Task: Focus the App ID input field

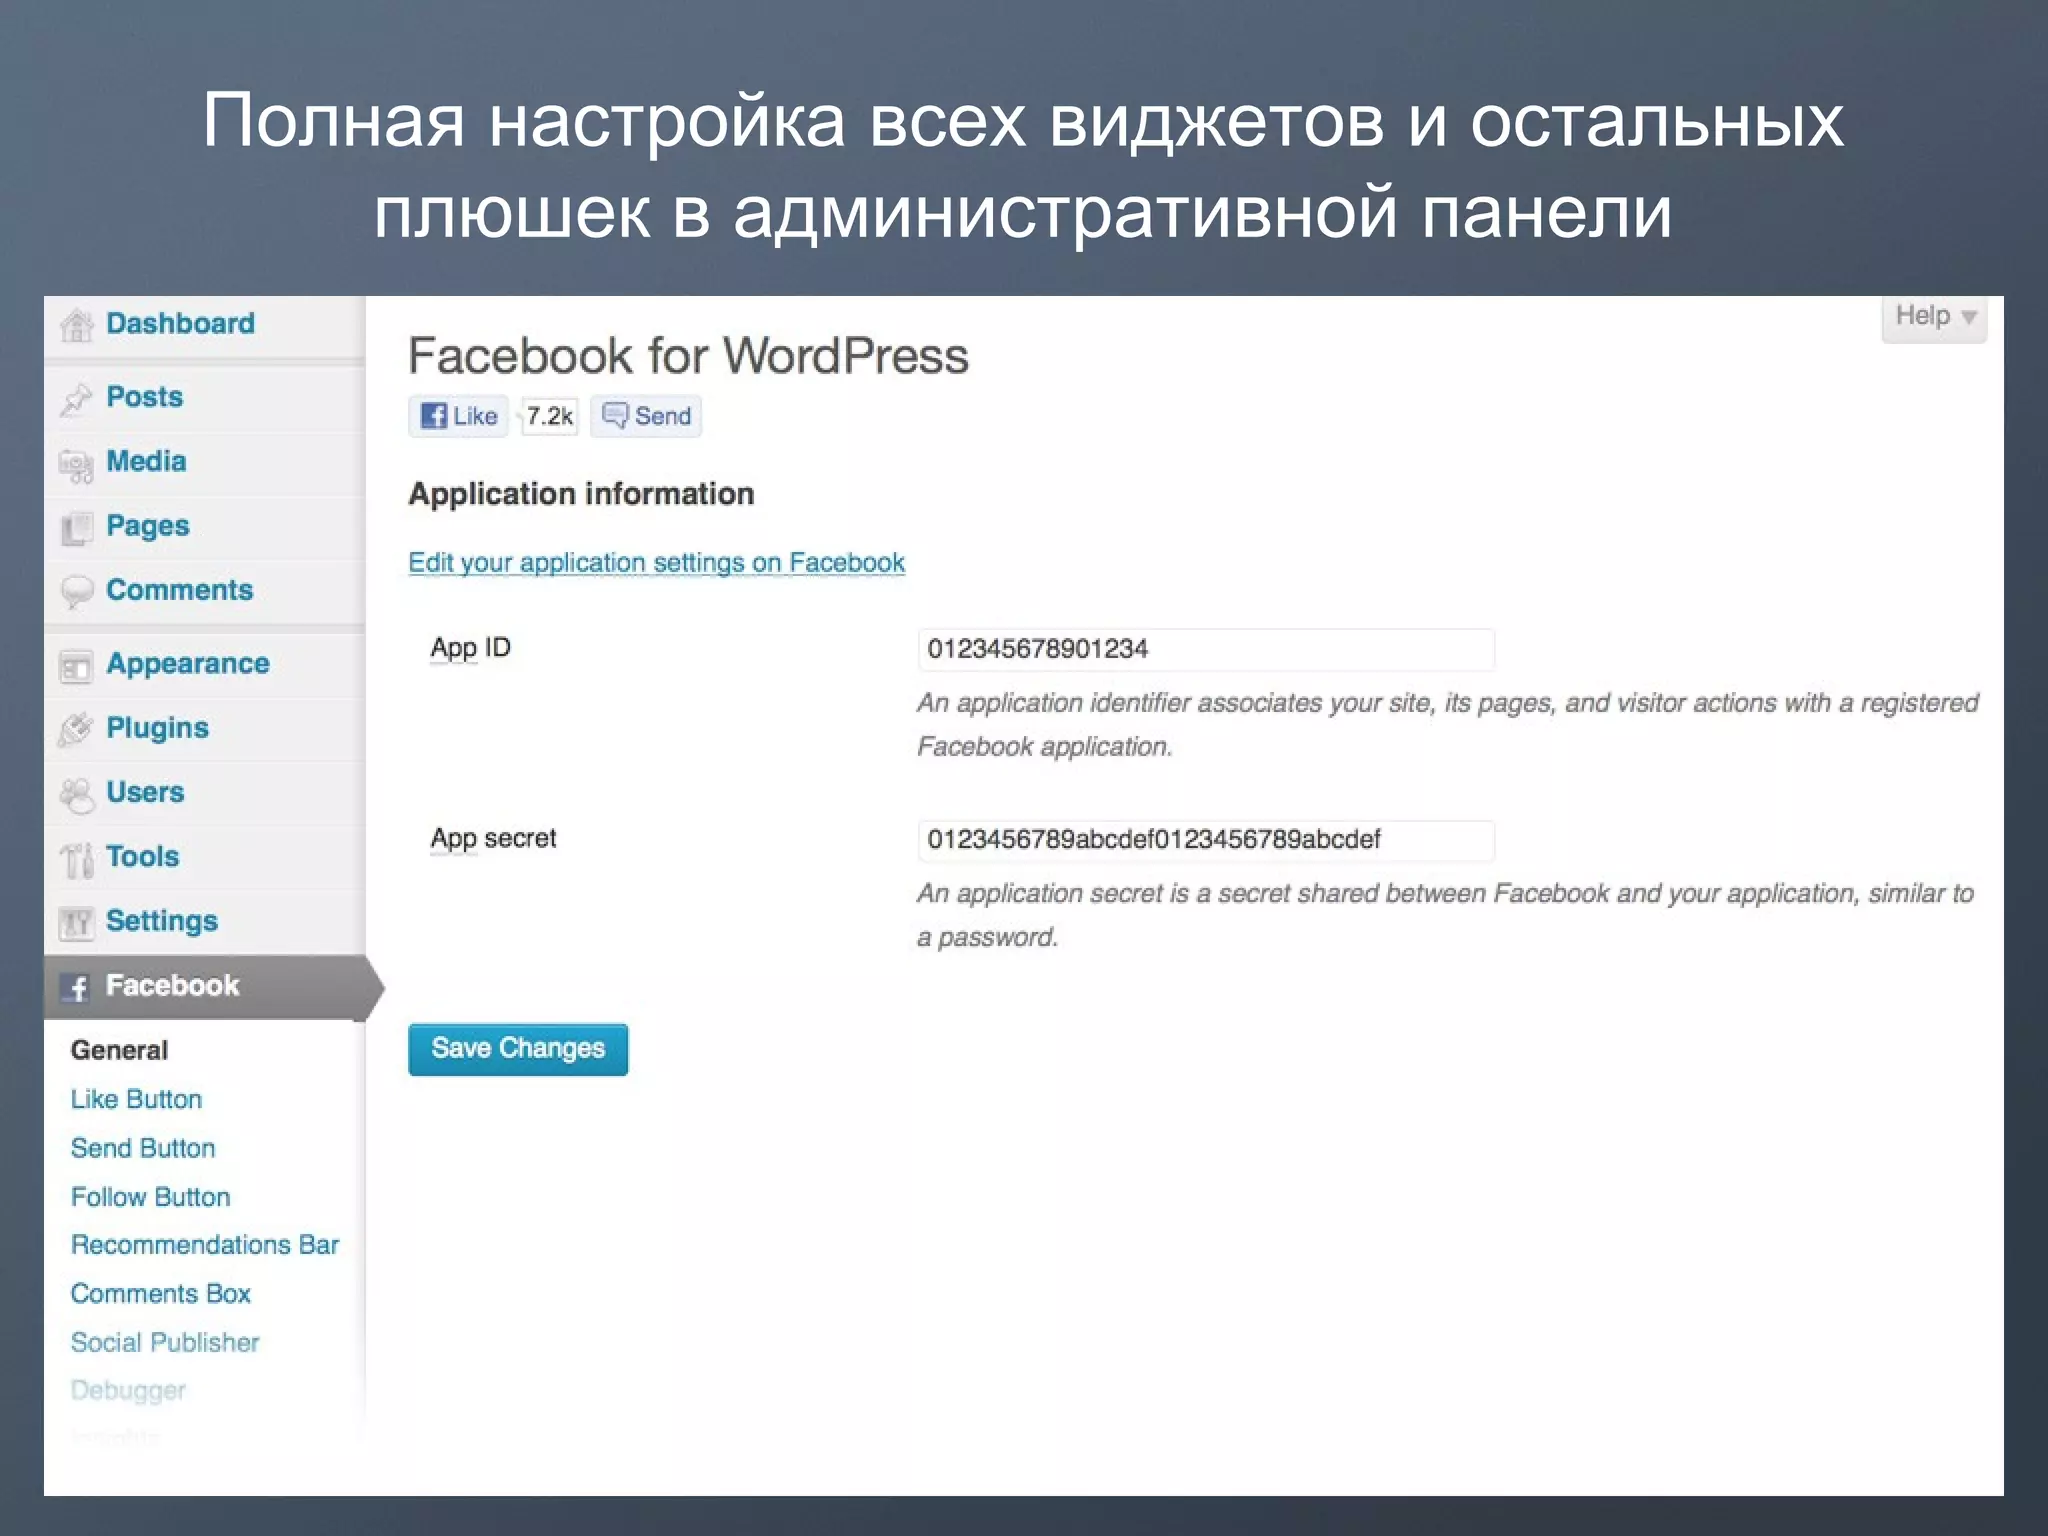Action: [1206, 649]
